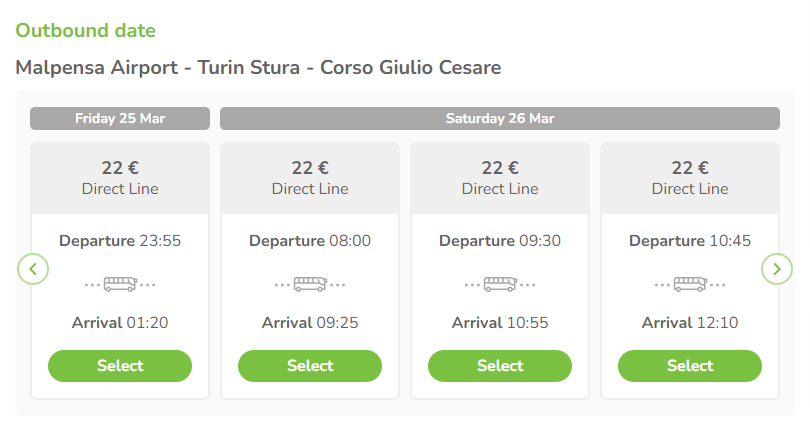Click the bus icon for 10:45 departure

coord(690,285)
